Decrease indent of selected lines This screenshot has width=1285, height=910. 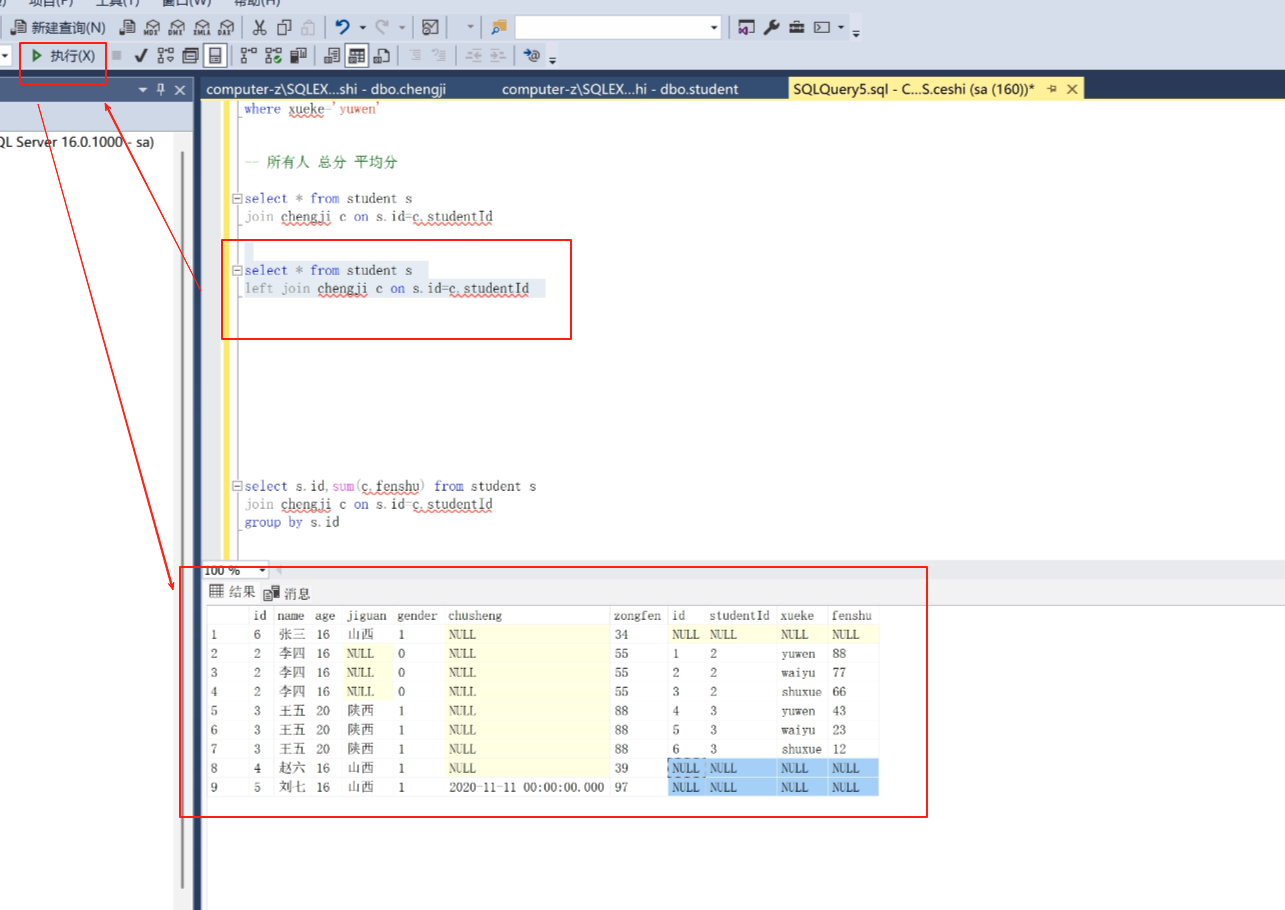pos(474,56)
